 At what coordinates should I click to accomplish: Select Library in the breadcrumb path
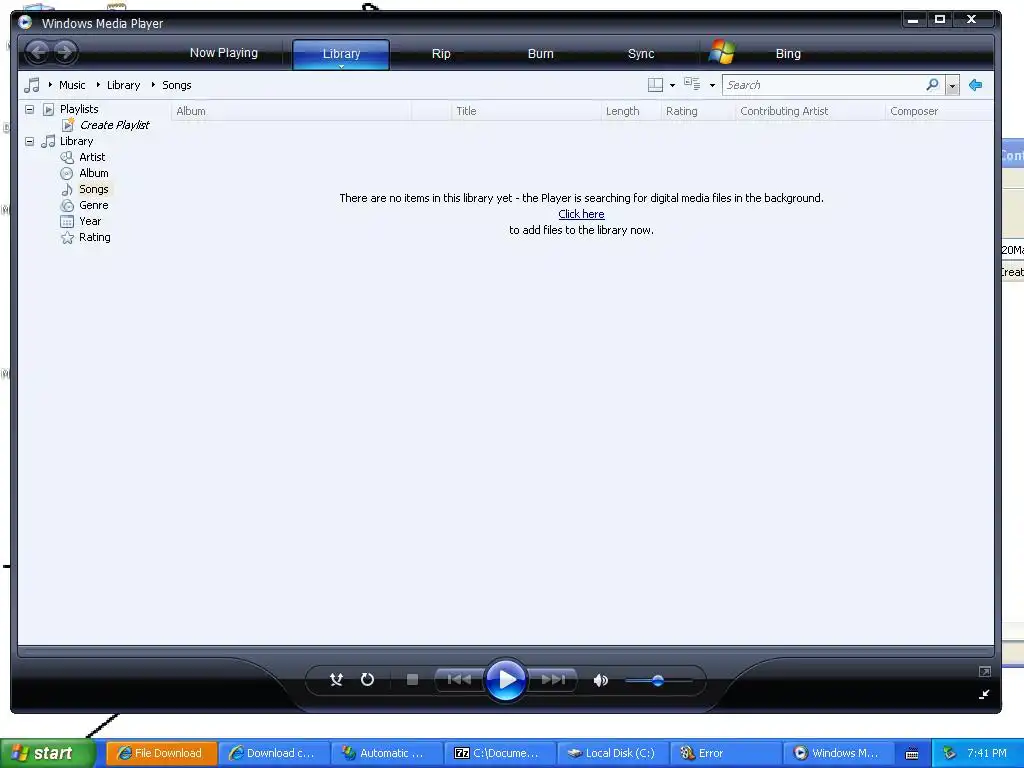(x=123, y=85)
